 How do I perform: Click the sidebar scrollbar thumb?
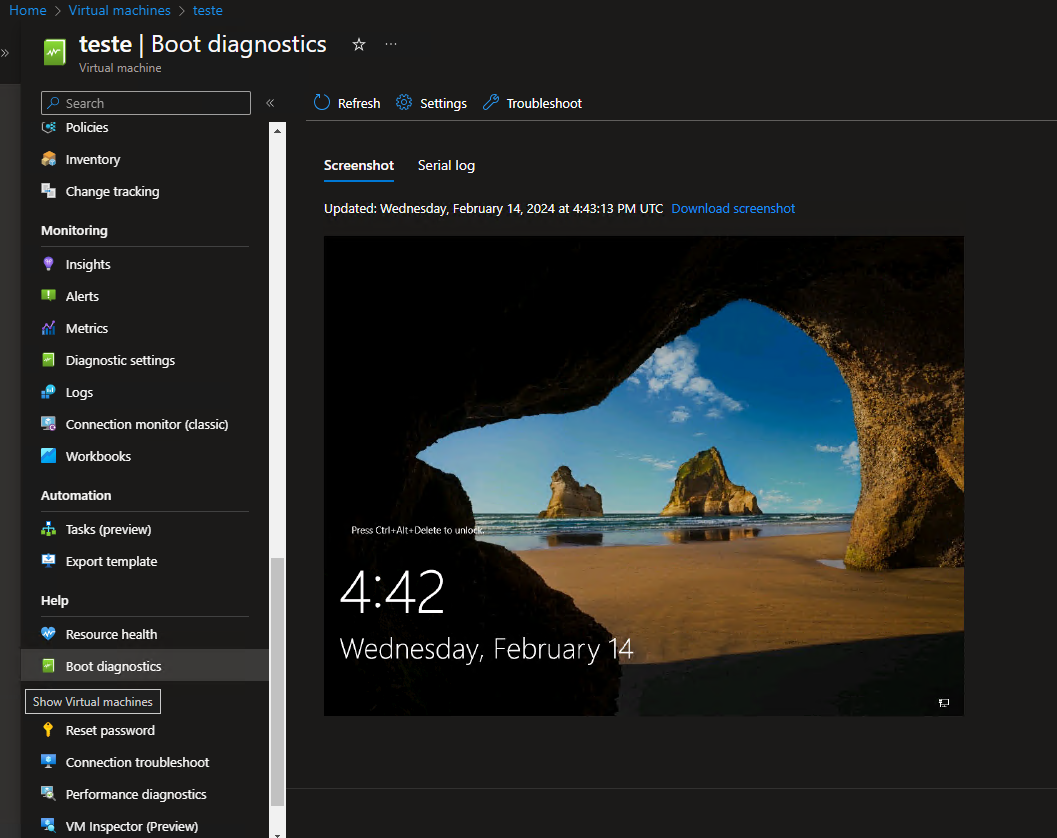pos(278,681)
